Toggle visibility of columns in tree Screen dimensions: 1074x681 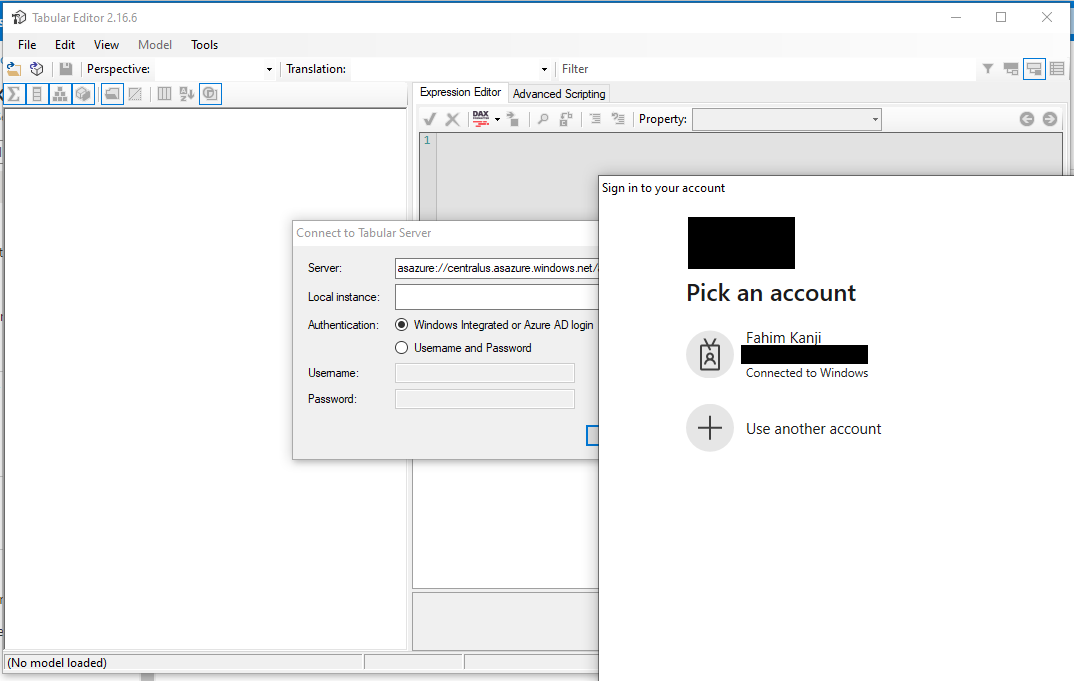click(37, 93)
